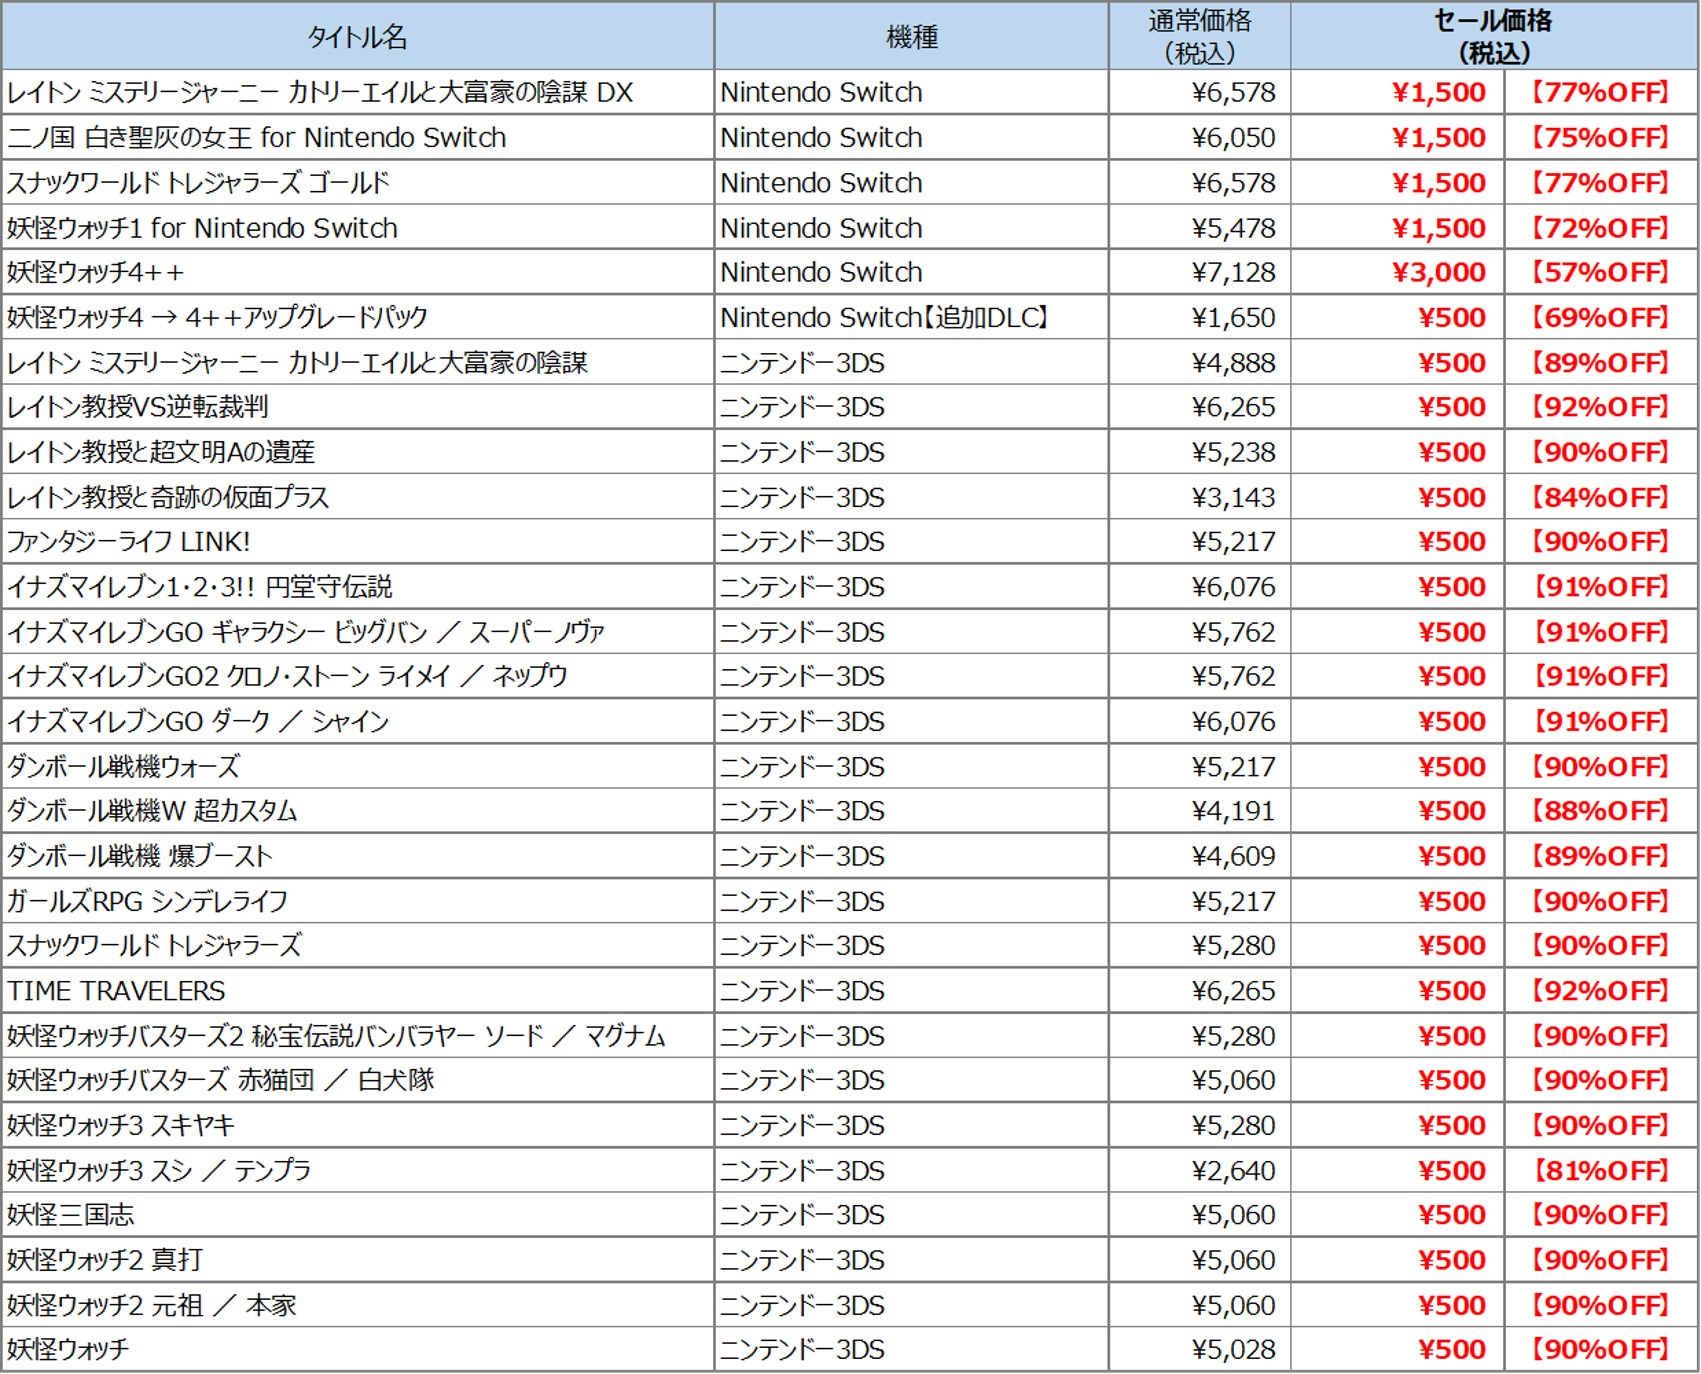
Task: Click the タイトル名 column header
Action: click(x=357, y=37)
